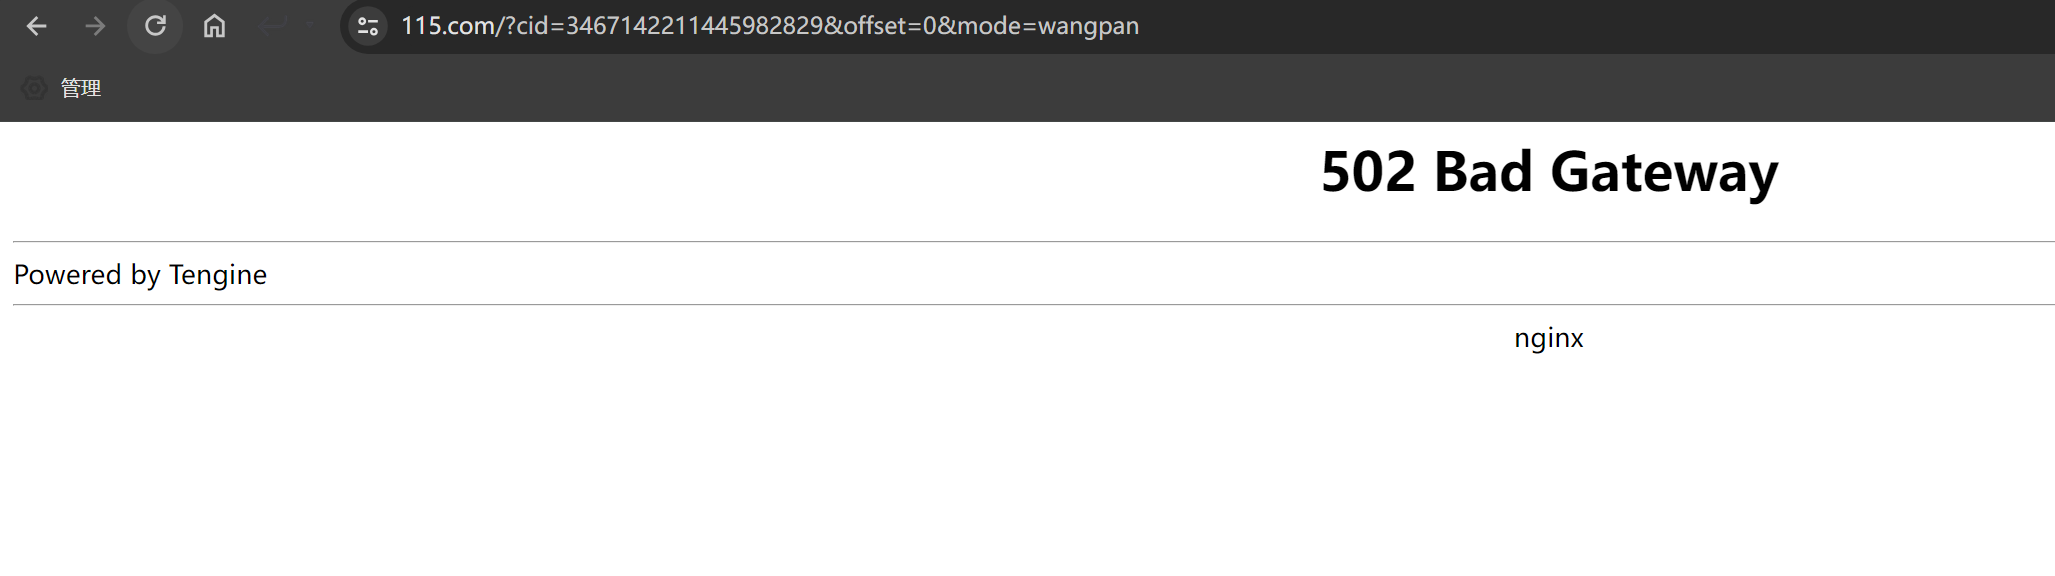The image size is (2055, 576).
Task: Click the word Tengine
Action: [218, 275]
